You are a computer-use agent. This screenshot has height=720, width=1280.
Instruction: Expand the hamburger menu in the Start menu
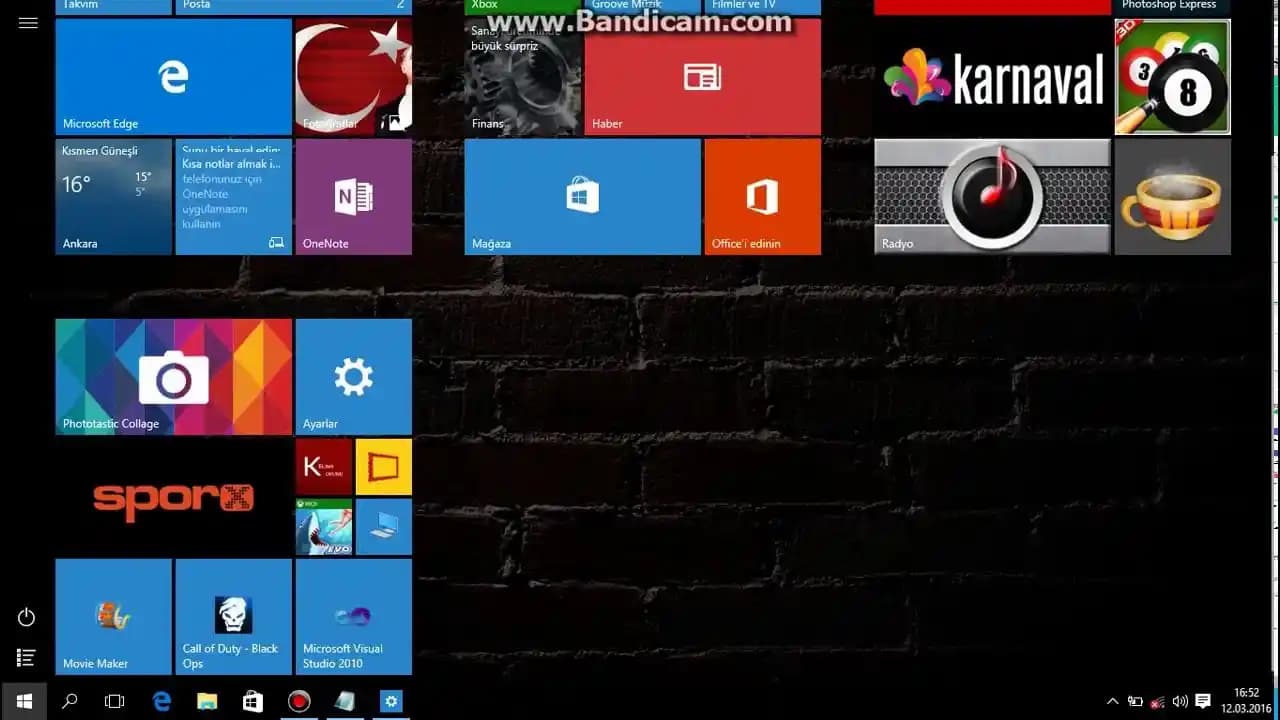coord(27,22)
